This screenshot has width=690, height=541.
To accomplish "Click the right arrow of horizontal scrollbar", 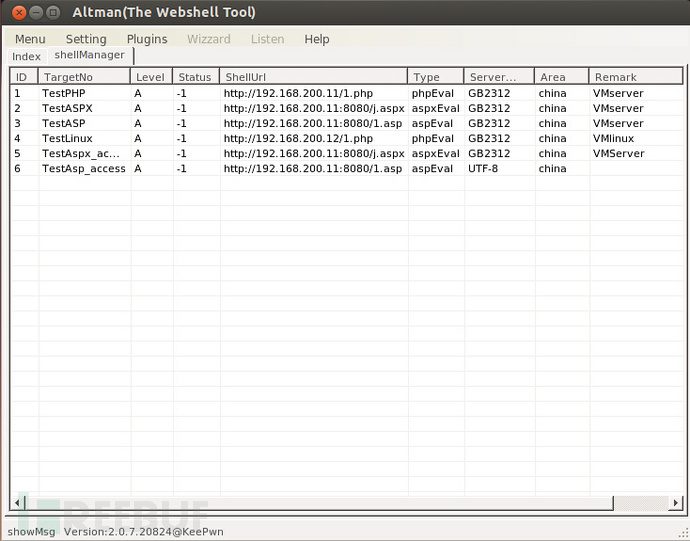I will pyautogui.click(x=675, y=502).
